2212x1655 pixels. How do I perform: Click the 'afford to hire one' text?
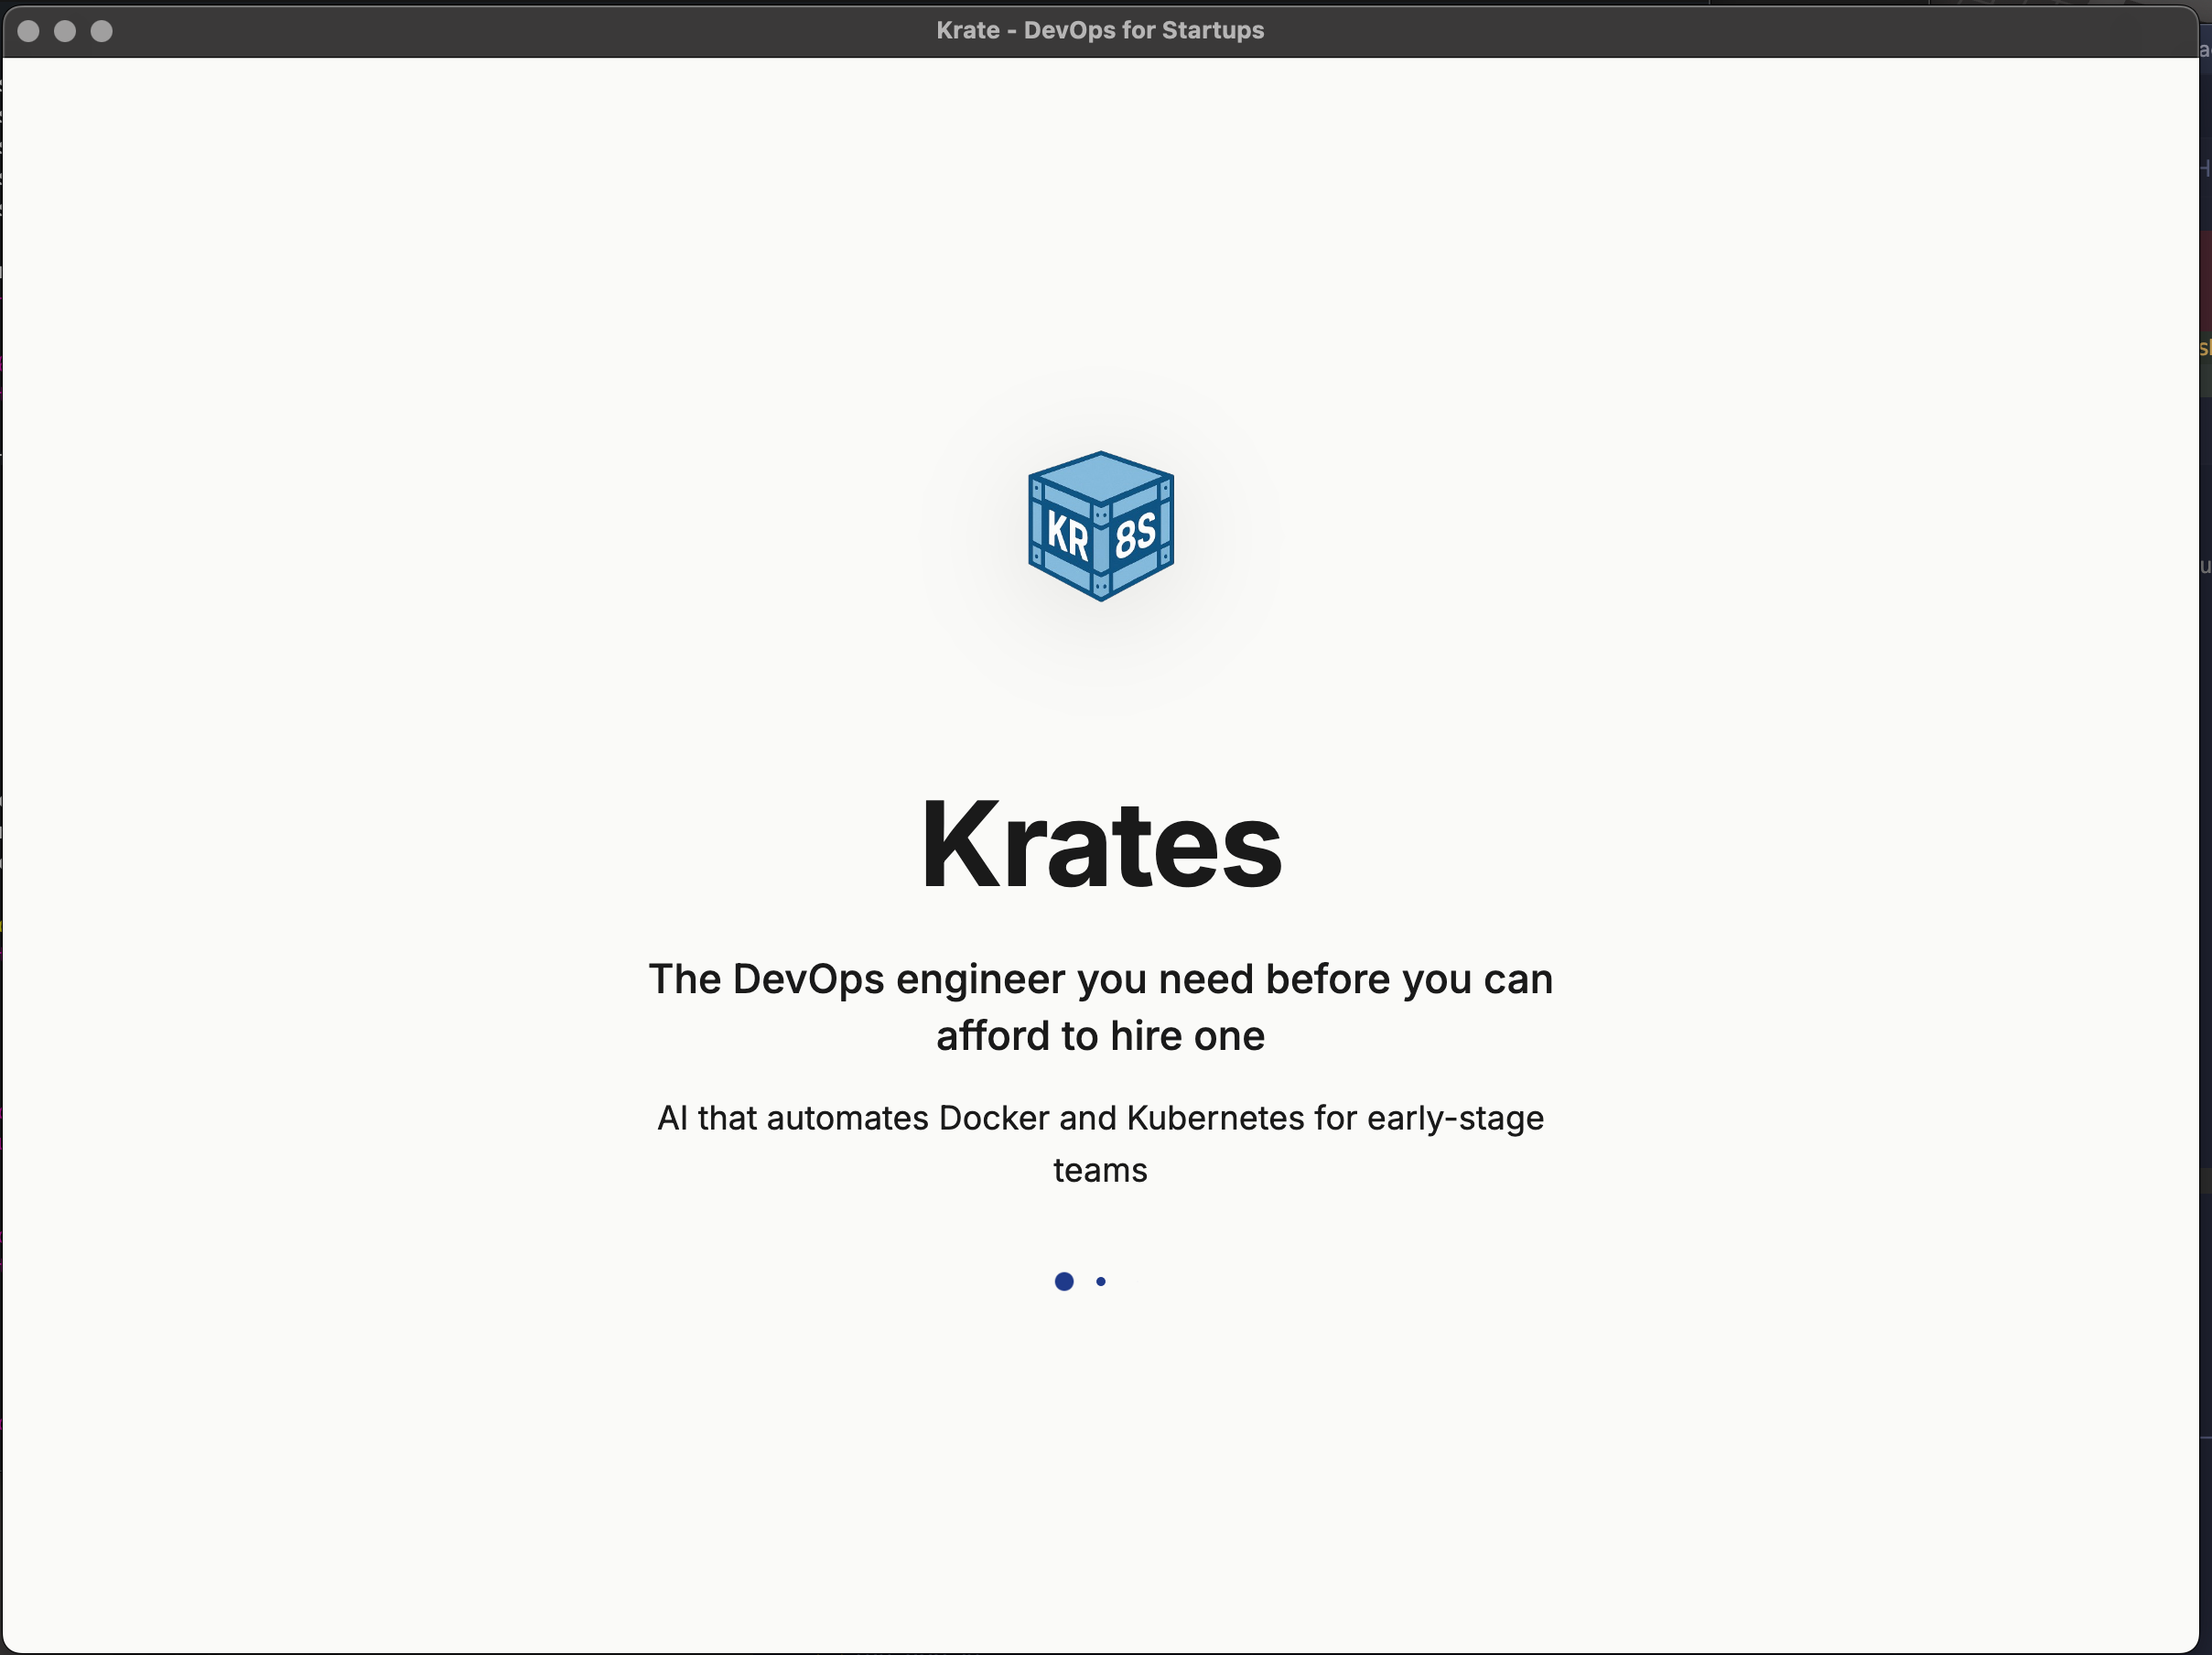pos(1100,1036)
